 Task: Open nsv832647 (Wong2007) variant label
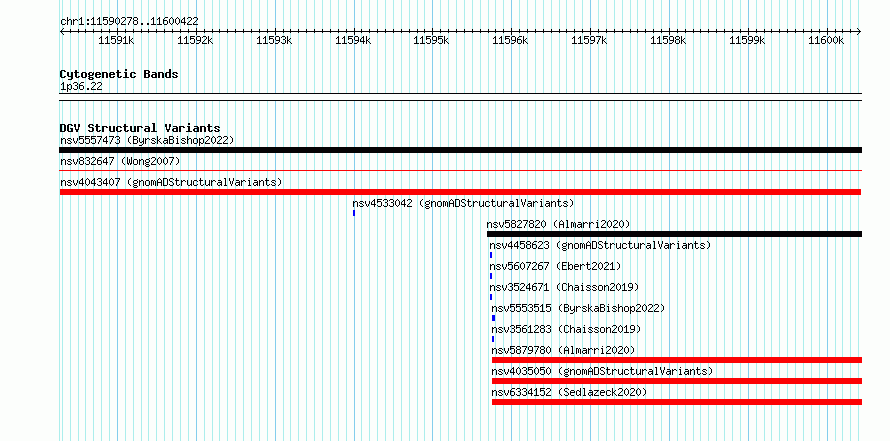pos(120,161)
